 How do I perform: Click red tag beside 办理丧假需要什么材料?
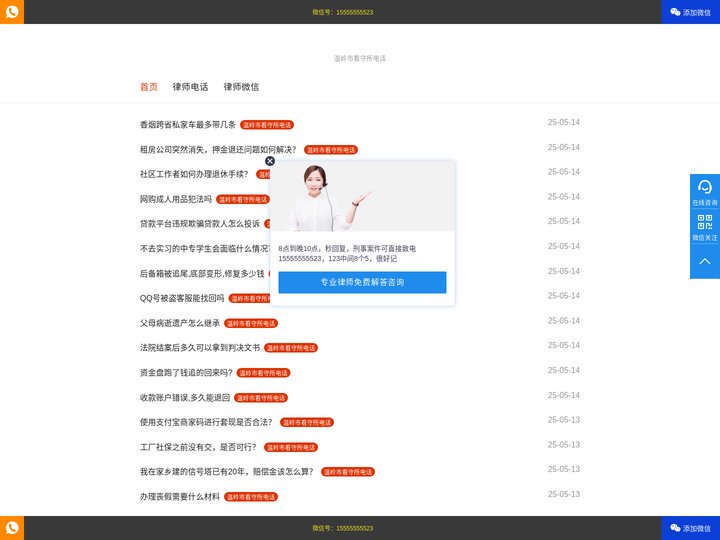pyautogui.click(x=251, y=497)
